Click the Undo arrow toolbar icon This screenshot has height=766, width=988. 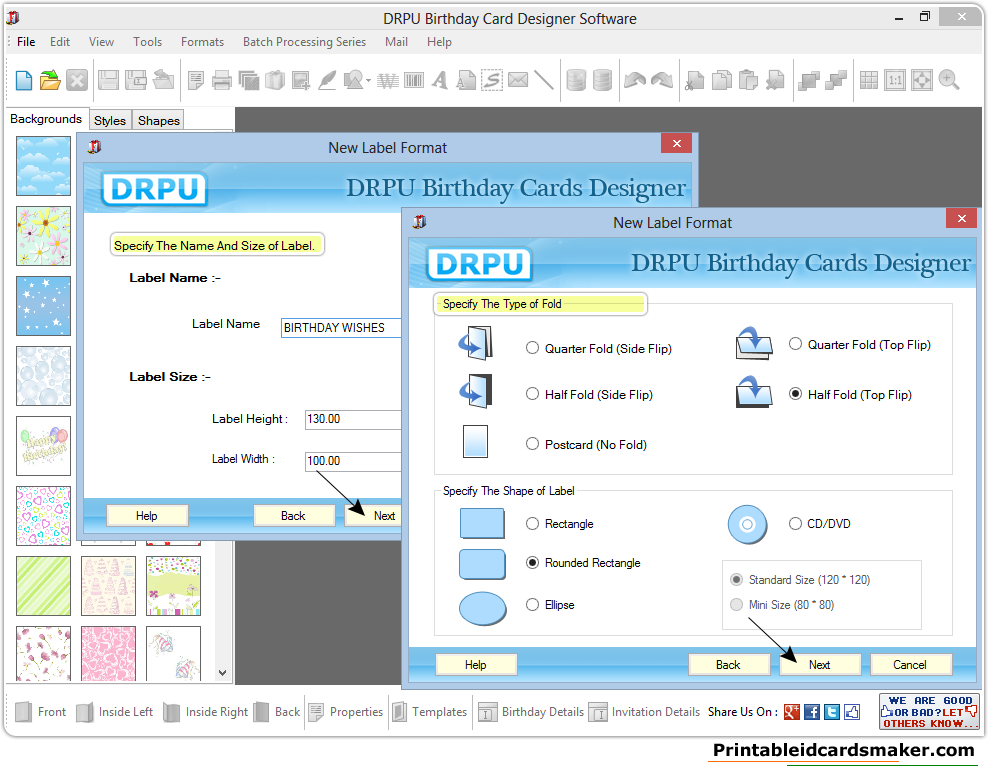pyautogui.click(x=635, y=81)
